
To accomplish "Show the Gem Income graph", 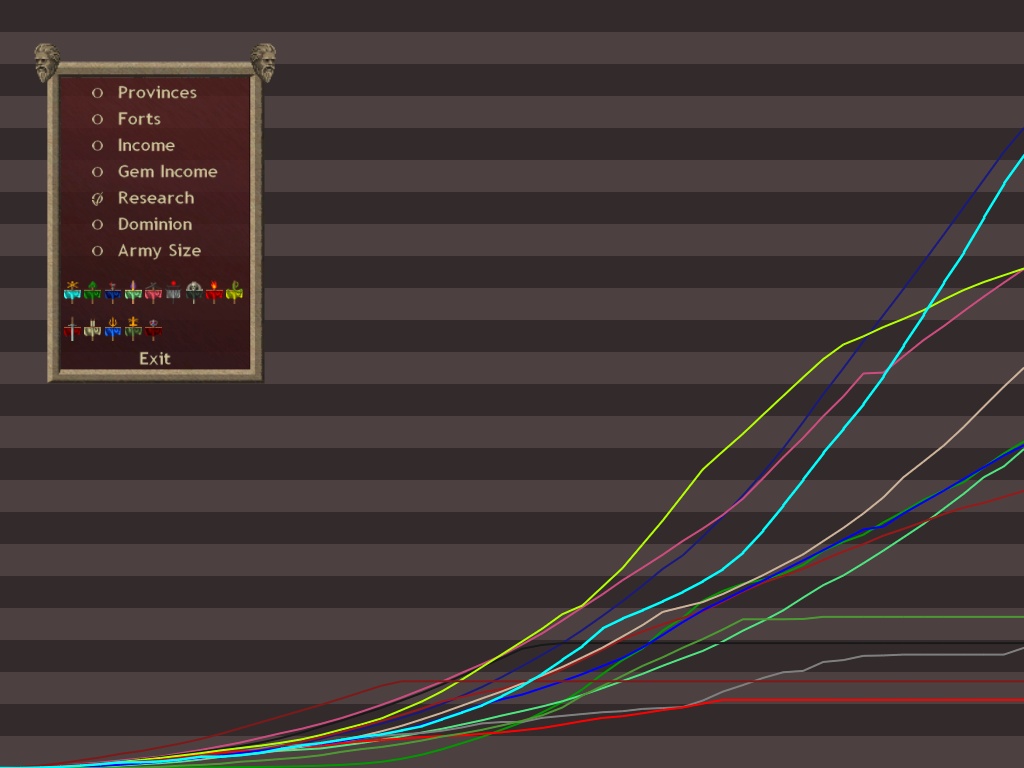I will tap(155, 172).
